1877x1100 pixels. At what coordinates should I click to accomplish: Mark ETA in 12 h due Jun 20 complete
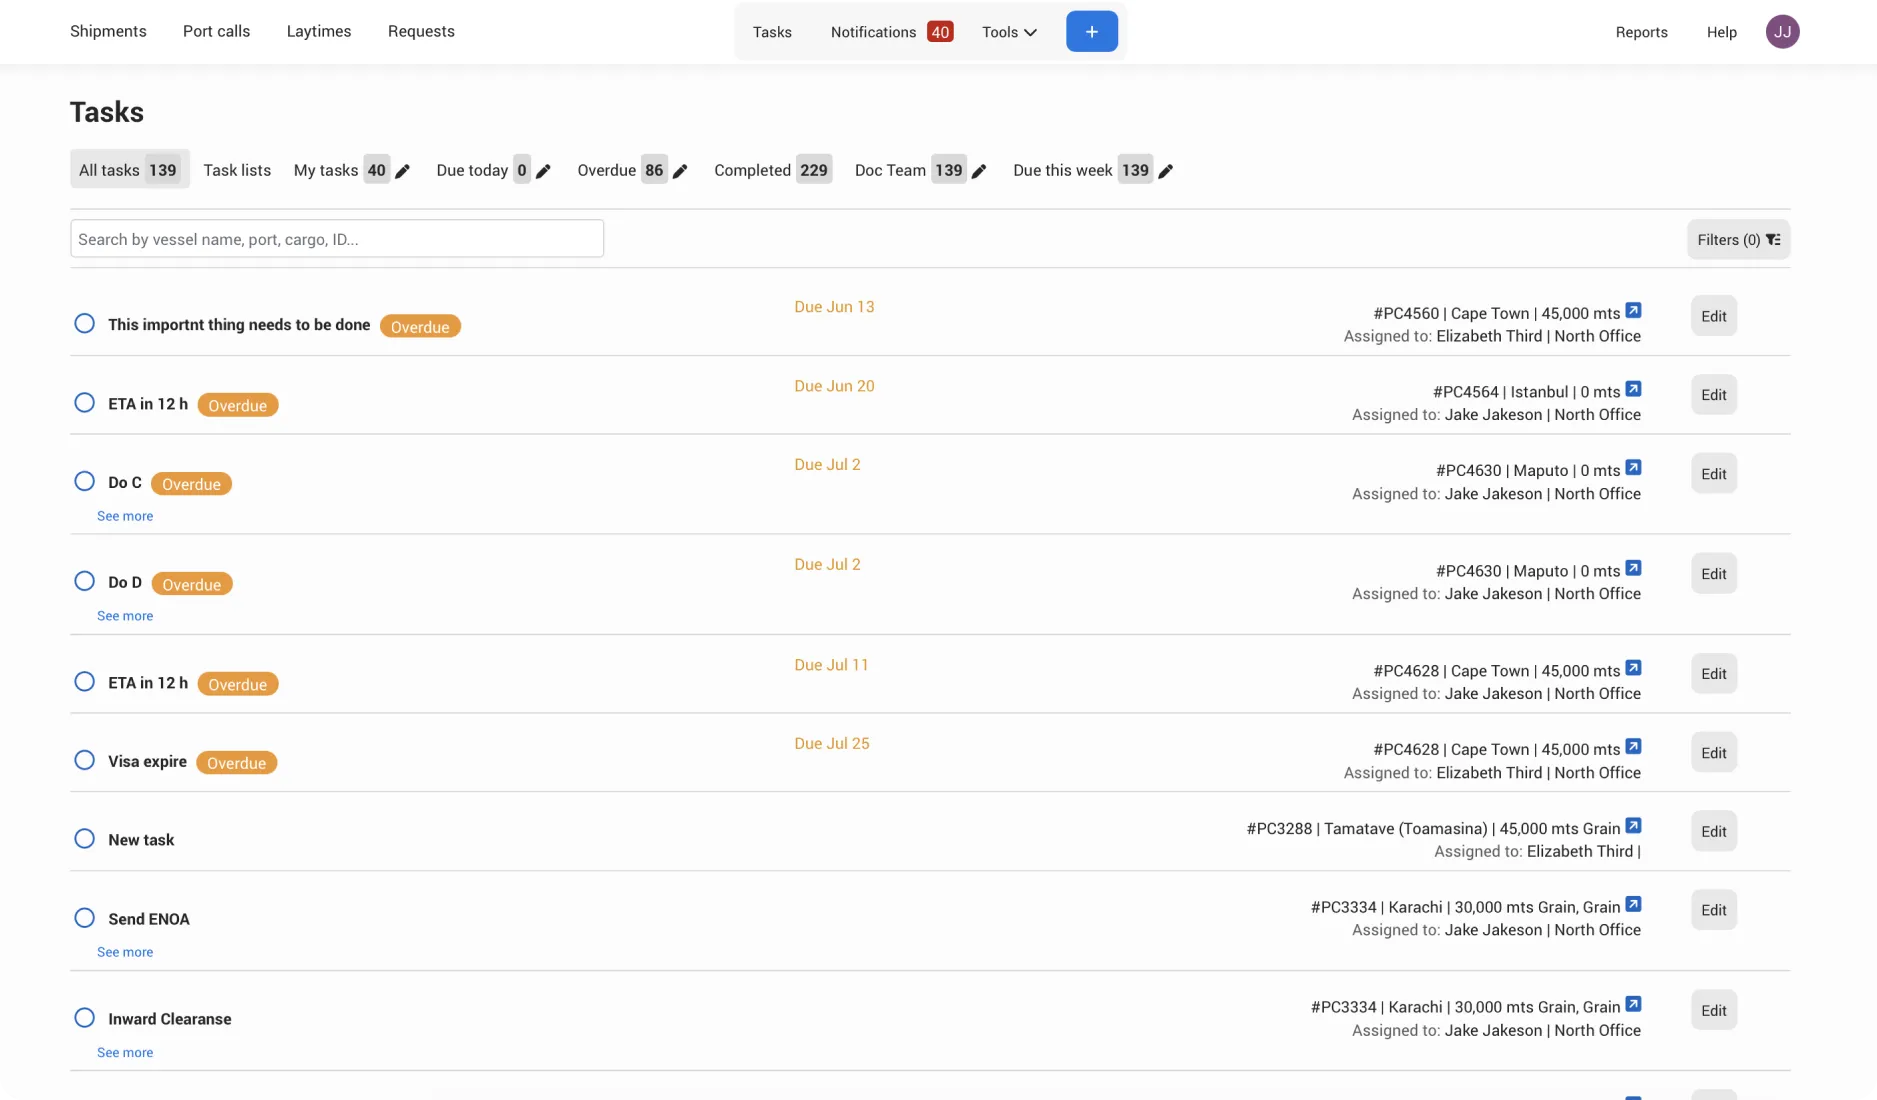(x=85, y=403)
